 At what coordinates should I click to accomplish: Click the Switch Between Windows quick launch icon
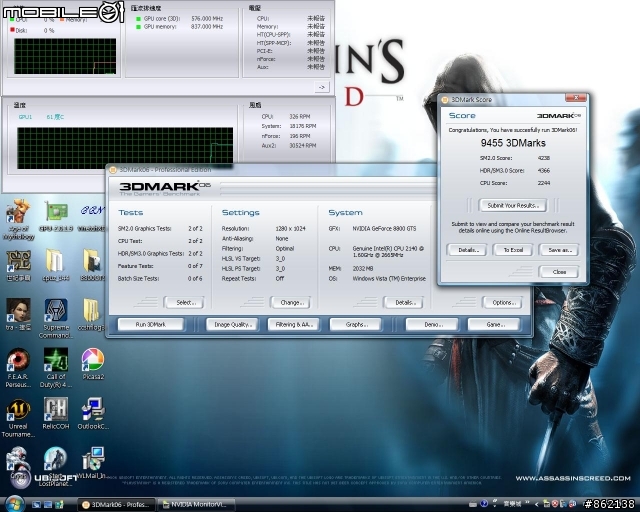pyautogui.click(x=48, y=505)
